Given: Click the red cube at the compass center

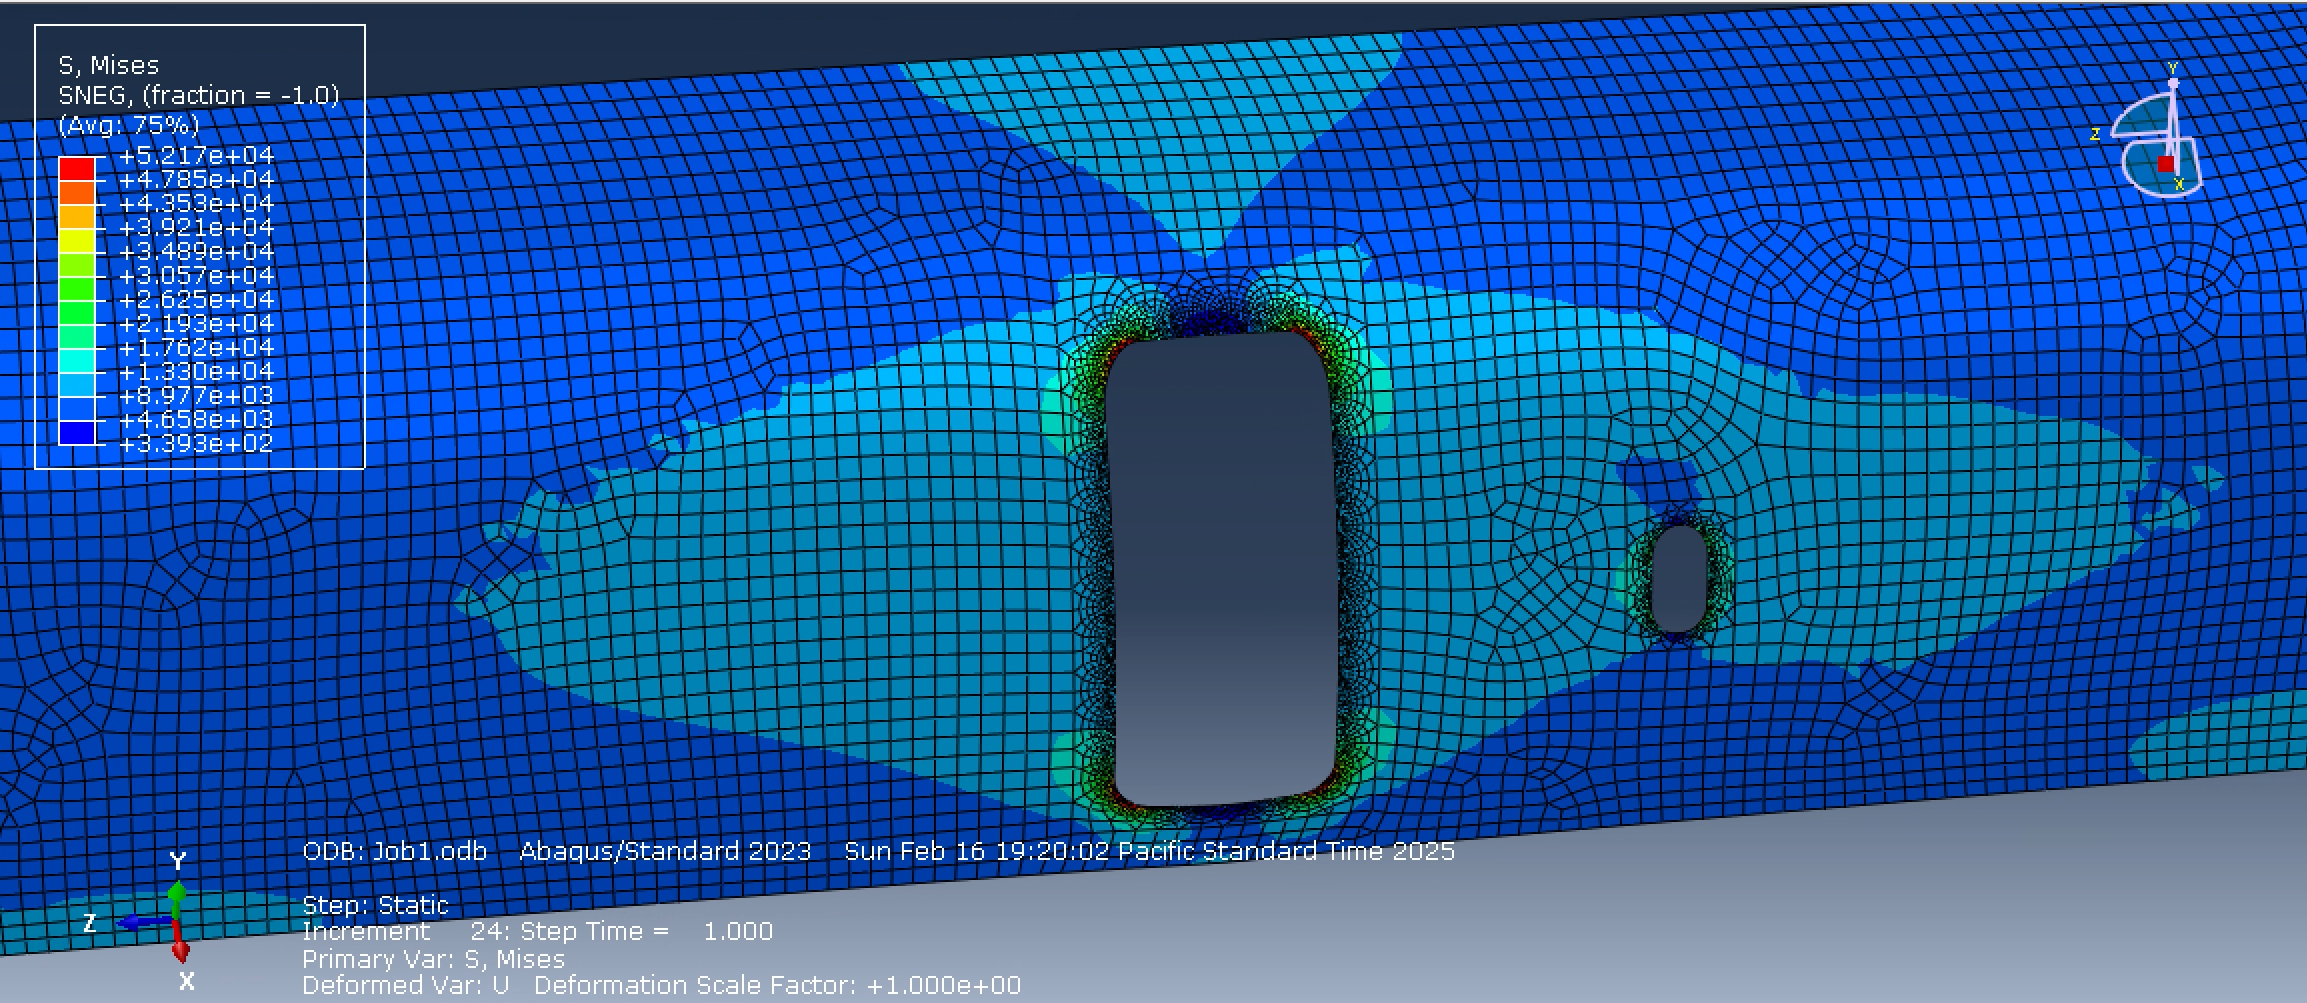Looking at the screenshot, I should [2164, 166].
